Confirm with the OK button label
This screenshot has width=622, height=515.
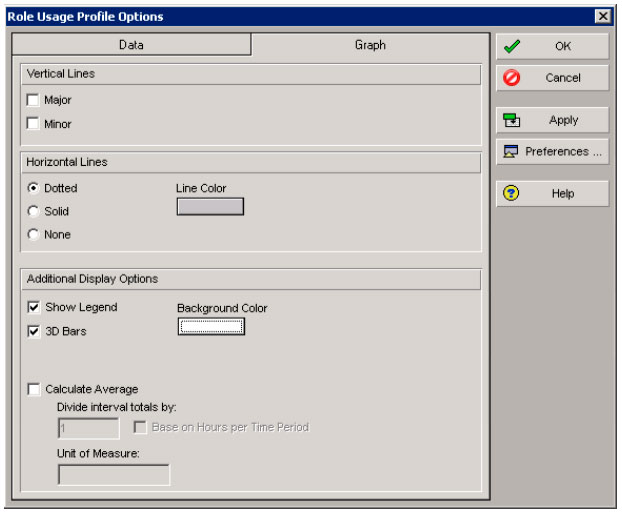tap(563, 46)
